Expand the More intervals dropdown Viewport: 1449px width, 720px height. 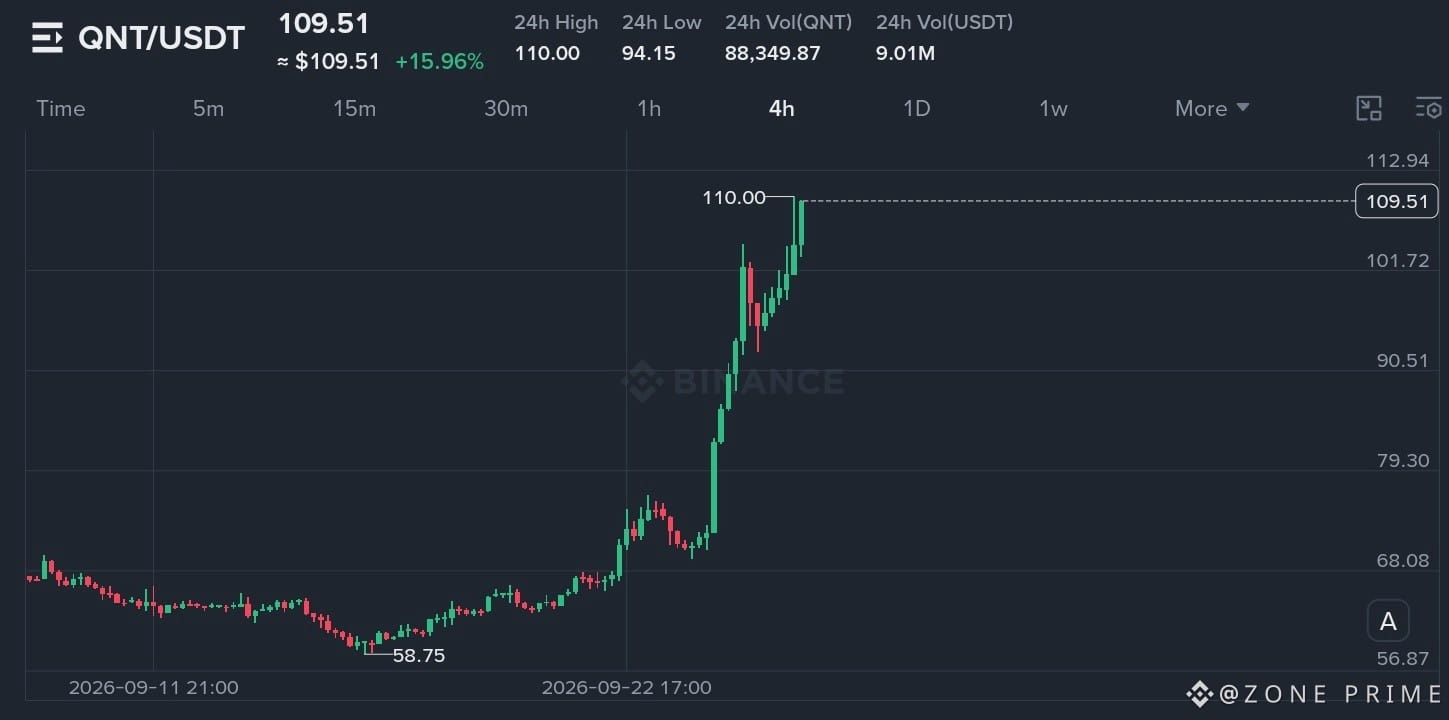tap(1212, 108)
